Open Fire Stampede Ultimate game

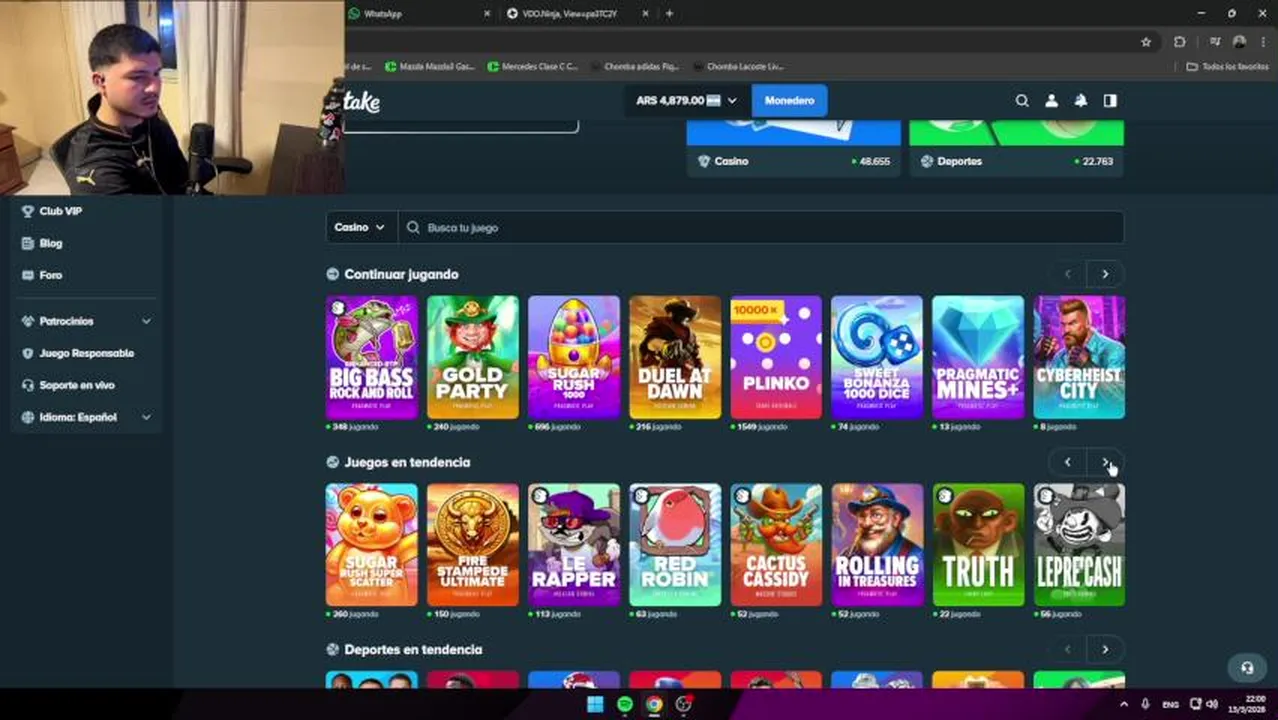[473, 545]
